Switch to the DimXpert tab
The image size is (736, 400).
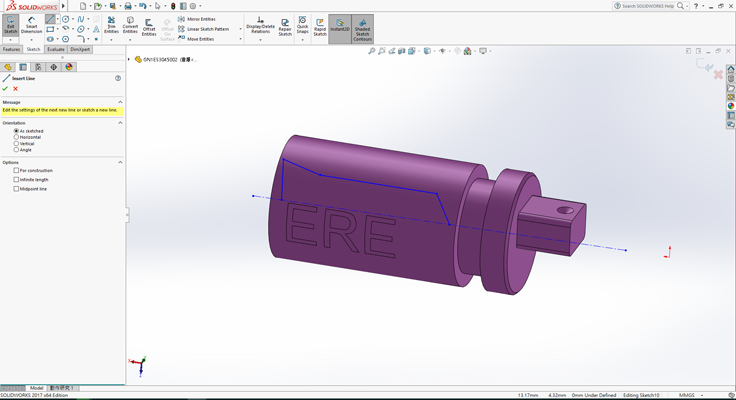click(80, 49)
